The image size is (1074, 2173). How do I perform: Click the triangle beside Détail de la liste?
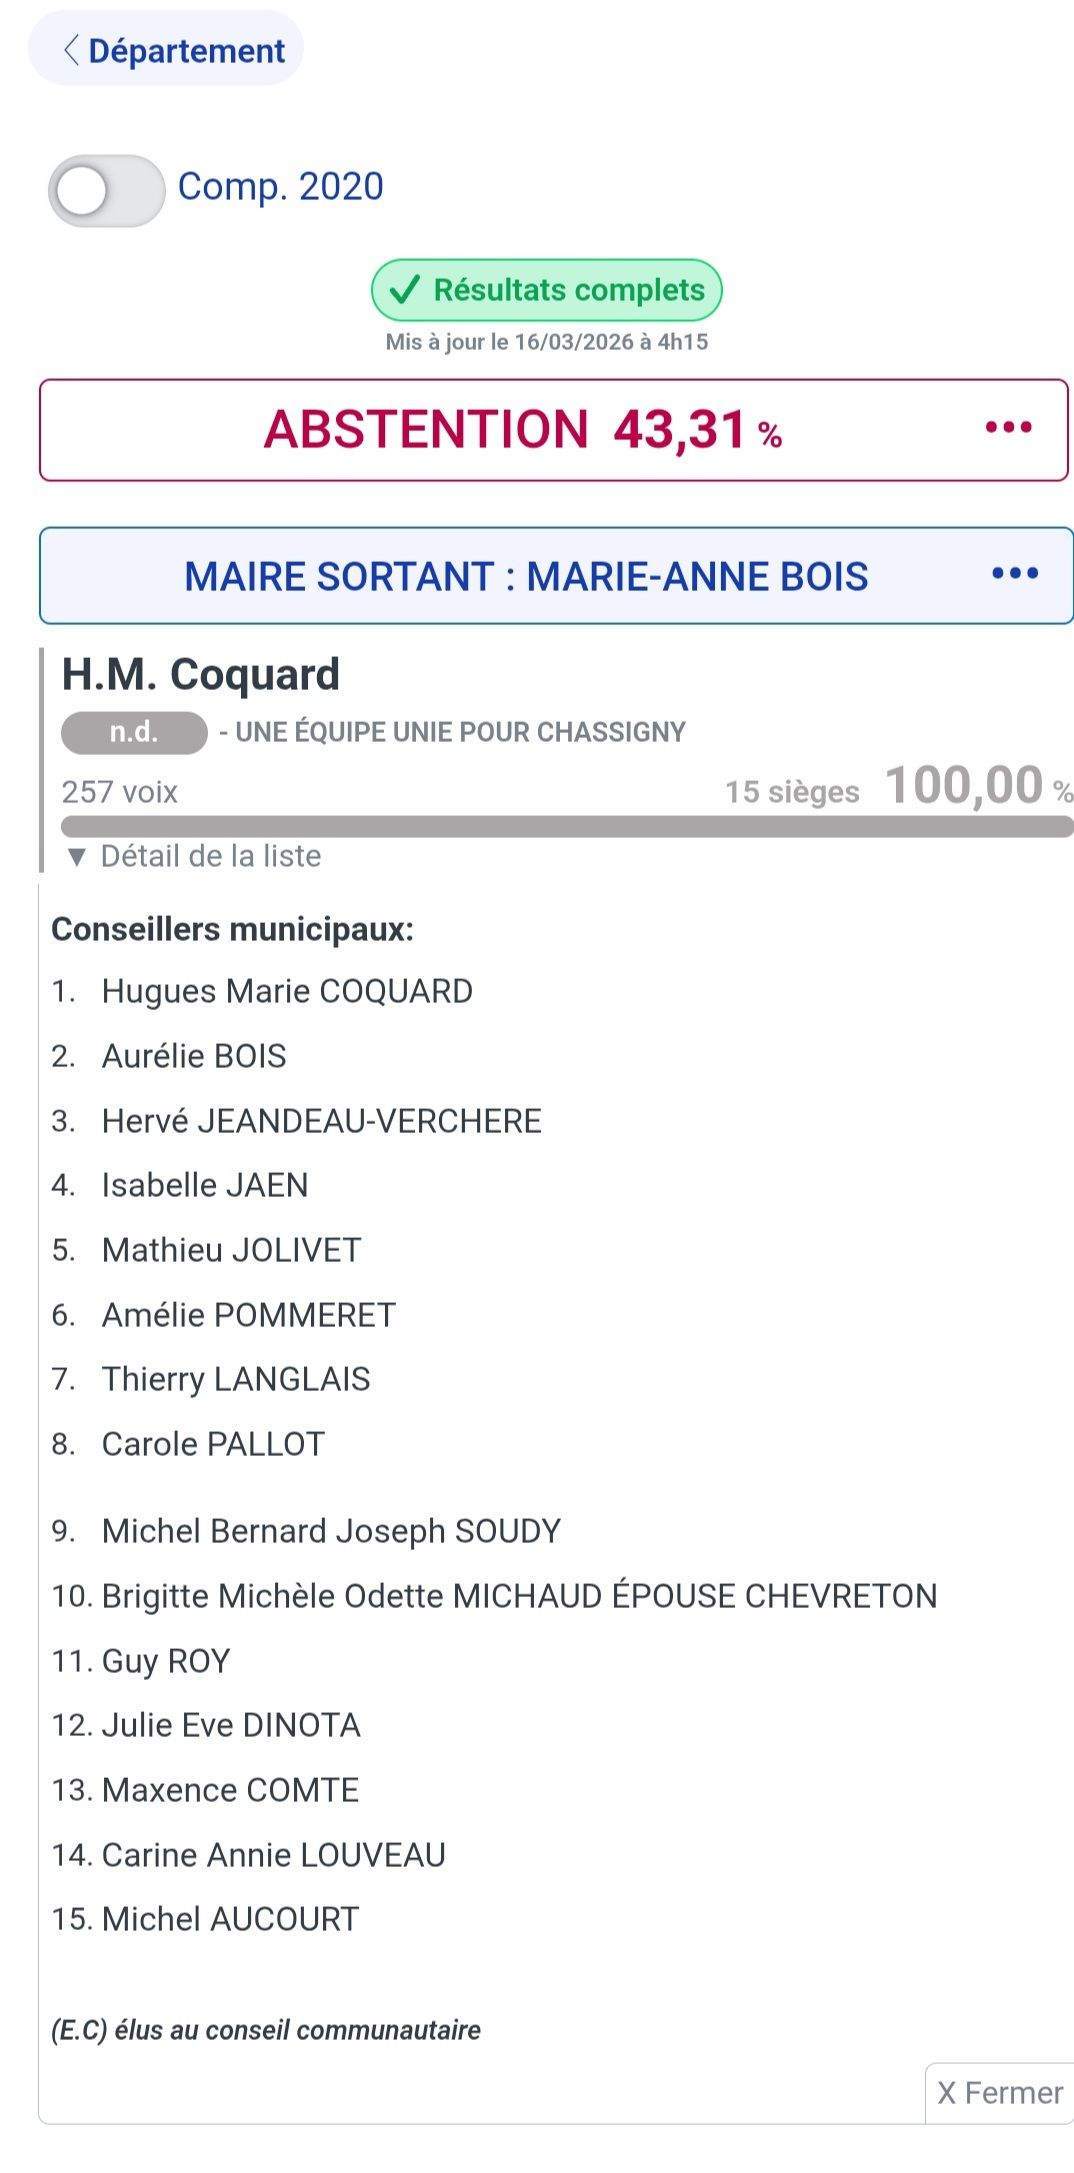77,857
